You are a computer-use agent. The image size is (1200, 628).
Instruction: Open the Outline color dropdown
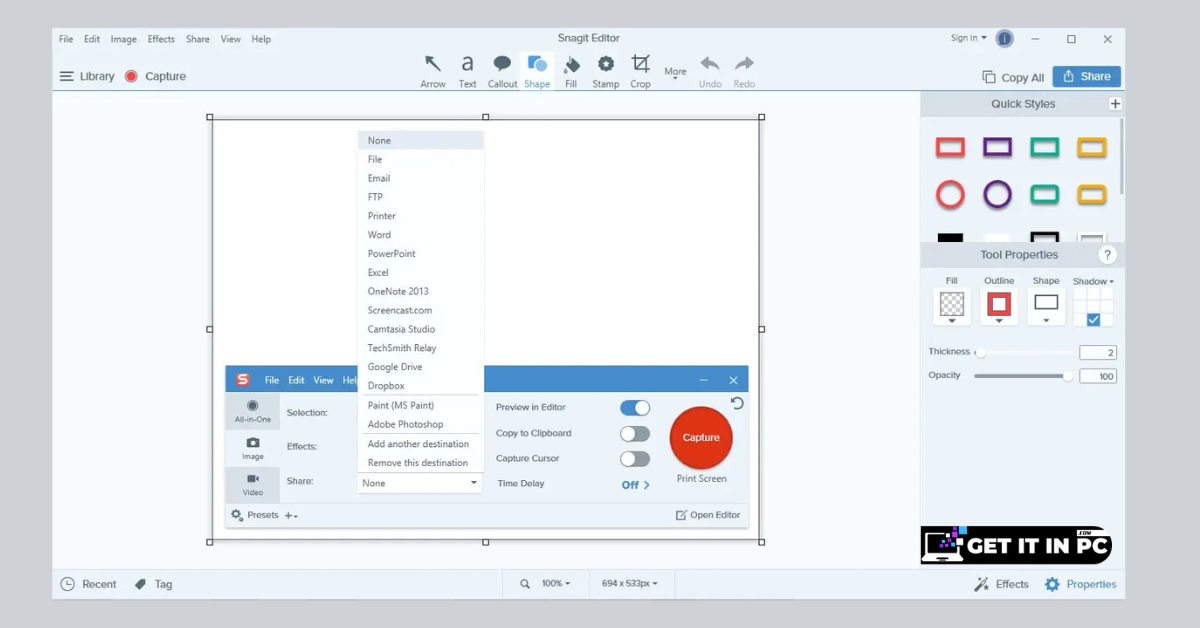click(x=999, y=307)
